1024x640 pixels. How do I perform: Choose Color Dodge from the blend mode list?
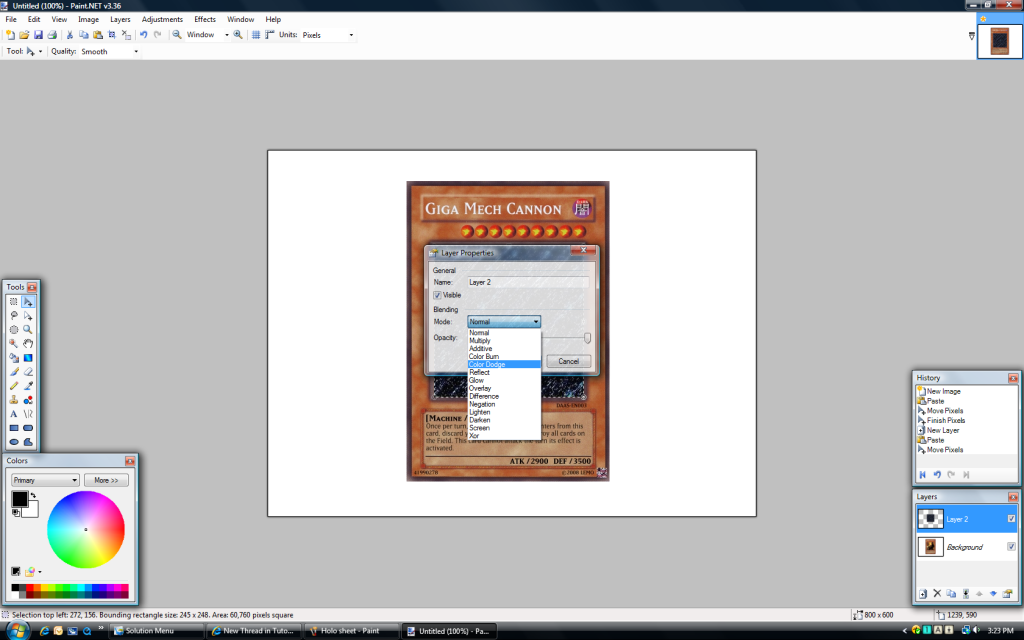(x=488, y=364)
